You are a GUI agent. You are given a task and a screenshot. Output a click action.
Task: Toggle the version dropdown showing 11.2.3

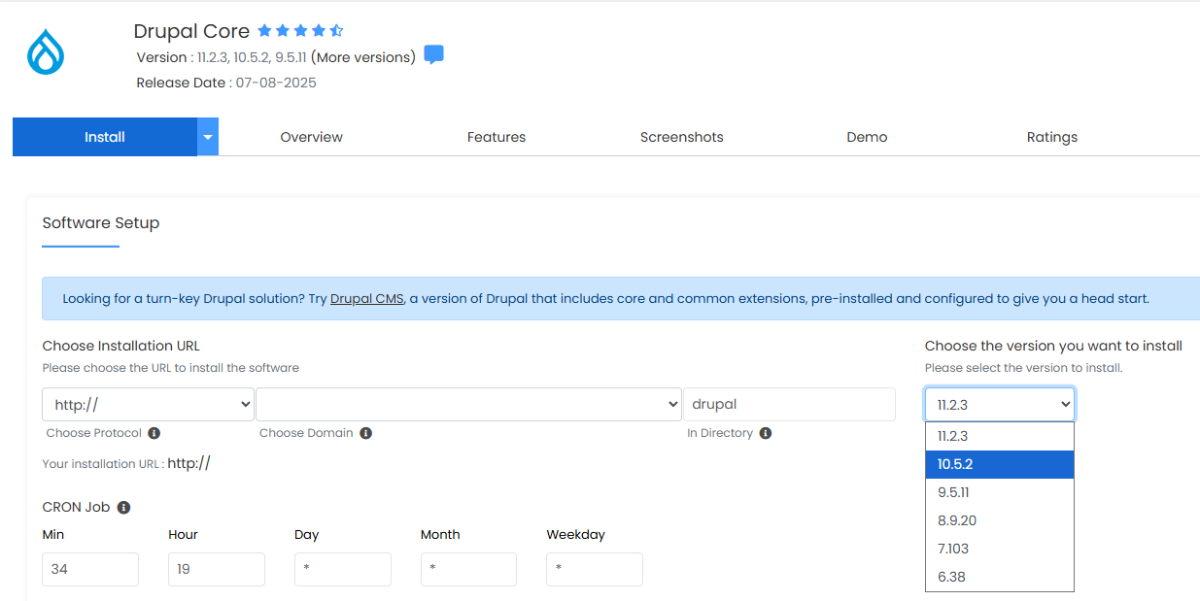tap(1000, 404)
